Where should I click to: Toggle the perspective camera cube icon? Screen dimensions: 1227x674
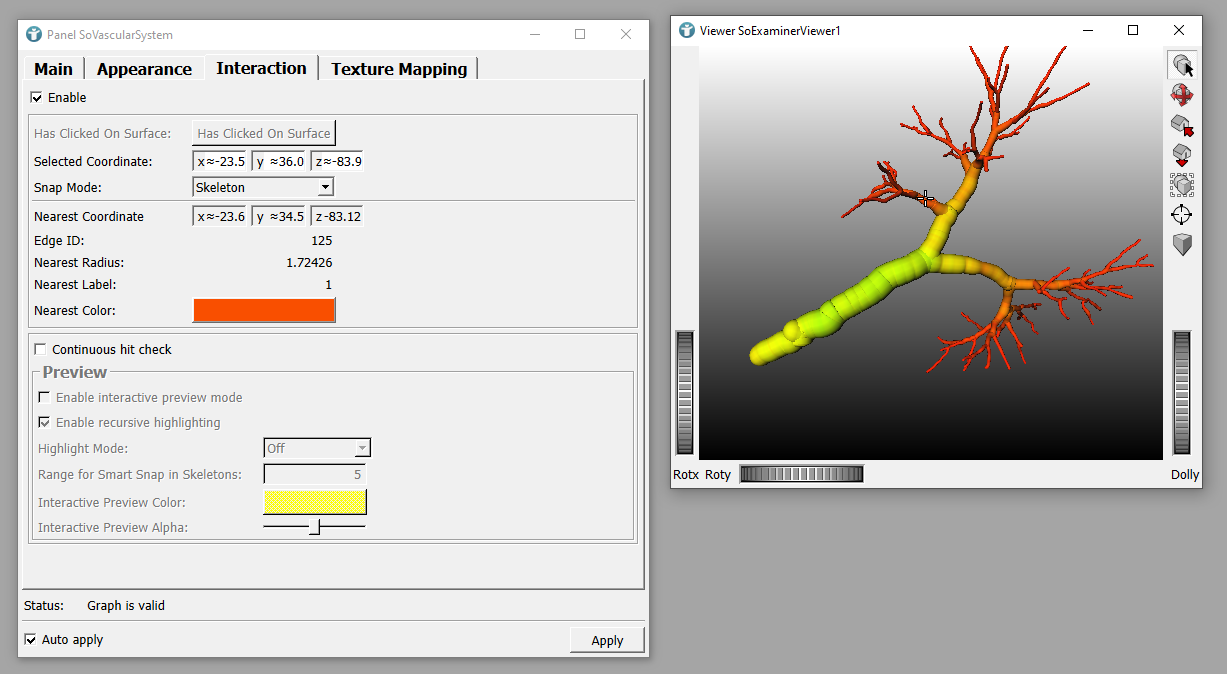(x=1182, y=245)
